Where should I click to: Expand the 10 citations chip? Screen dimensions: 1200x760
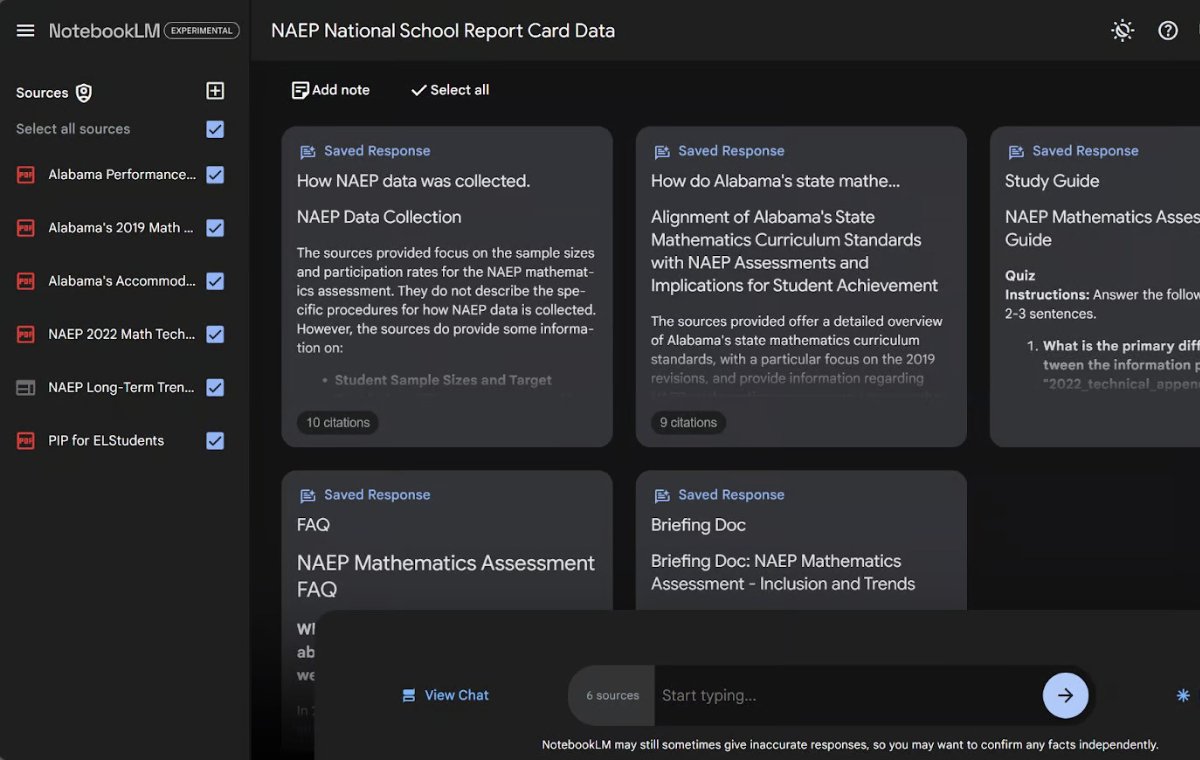point(337,422)
